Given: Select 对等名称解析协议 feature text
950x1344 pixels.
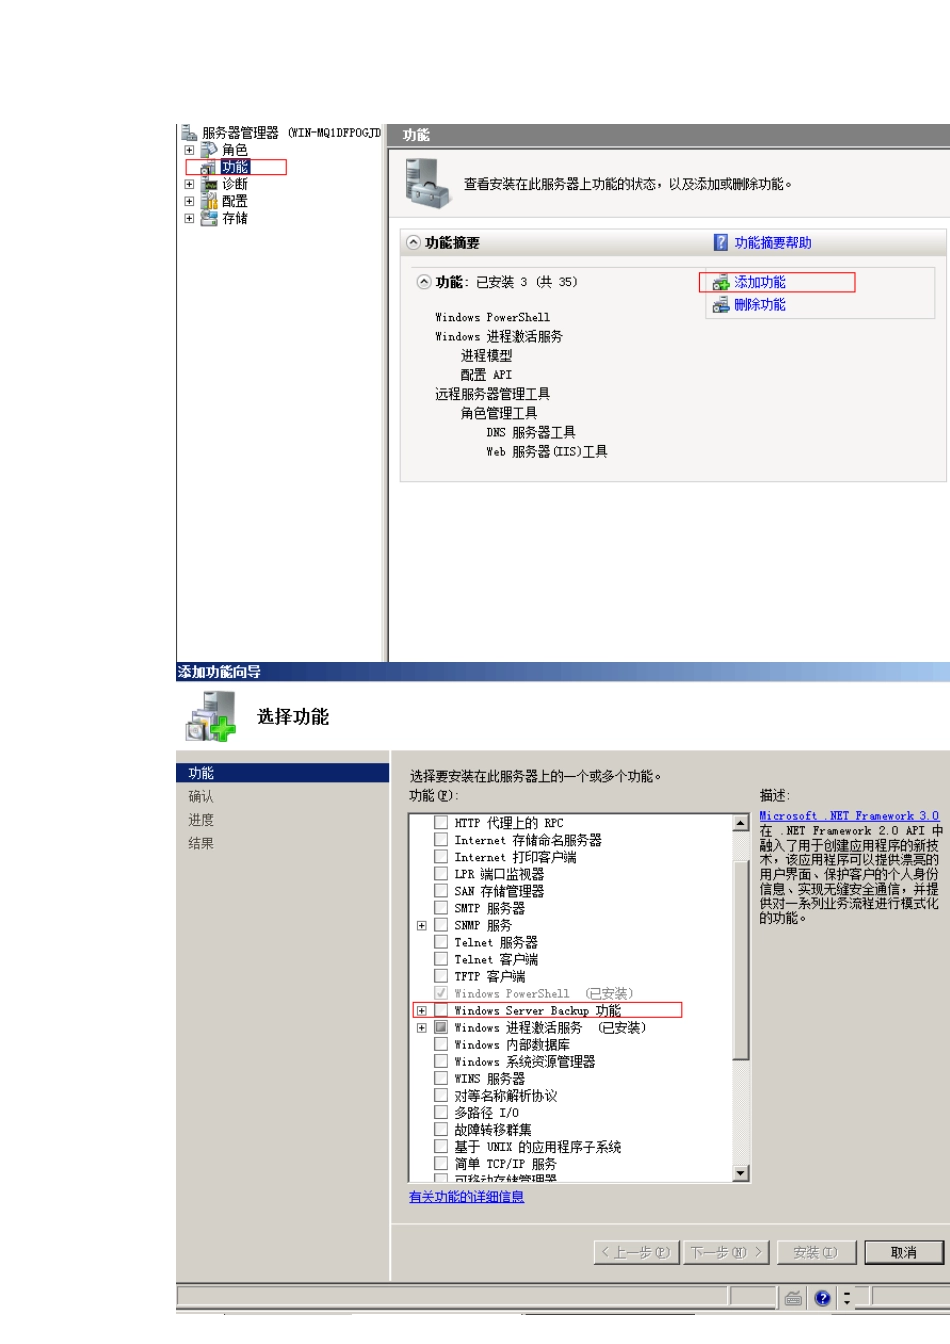Looking at the screenshot, I should click(505, 1096).
